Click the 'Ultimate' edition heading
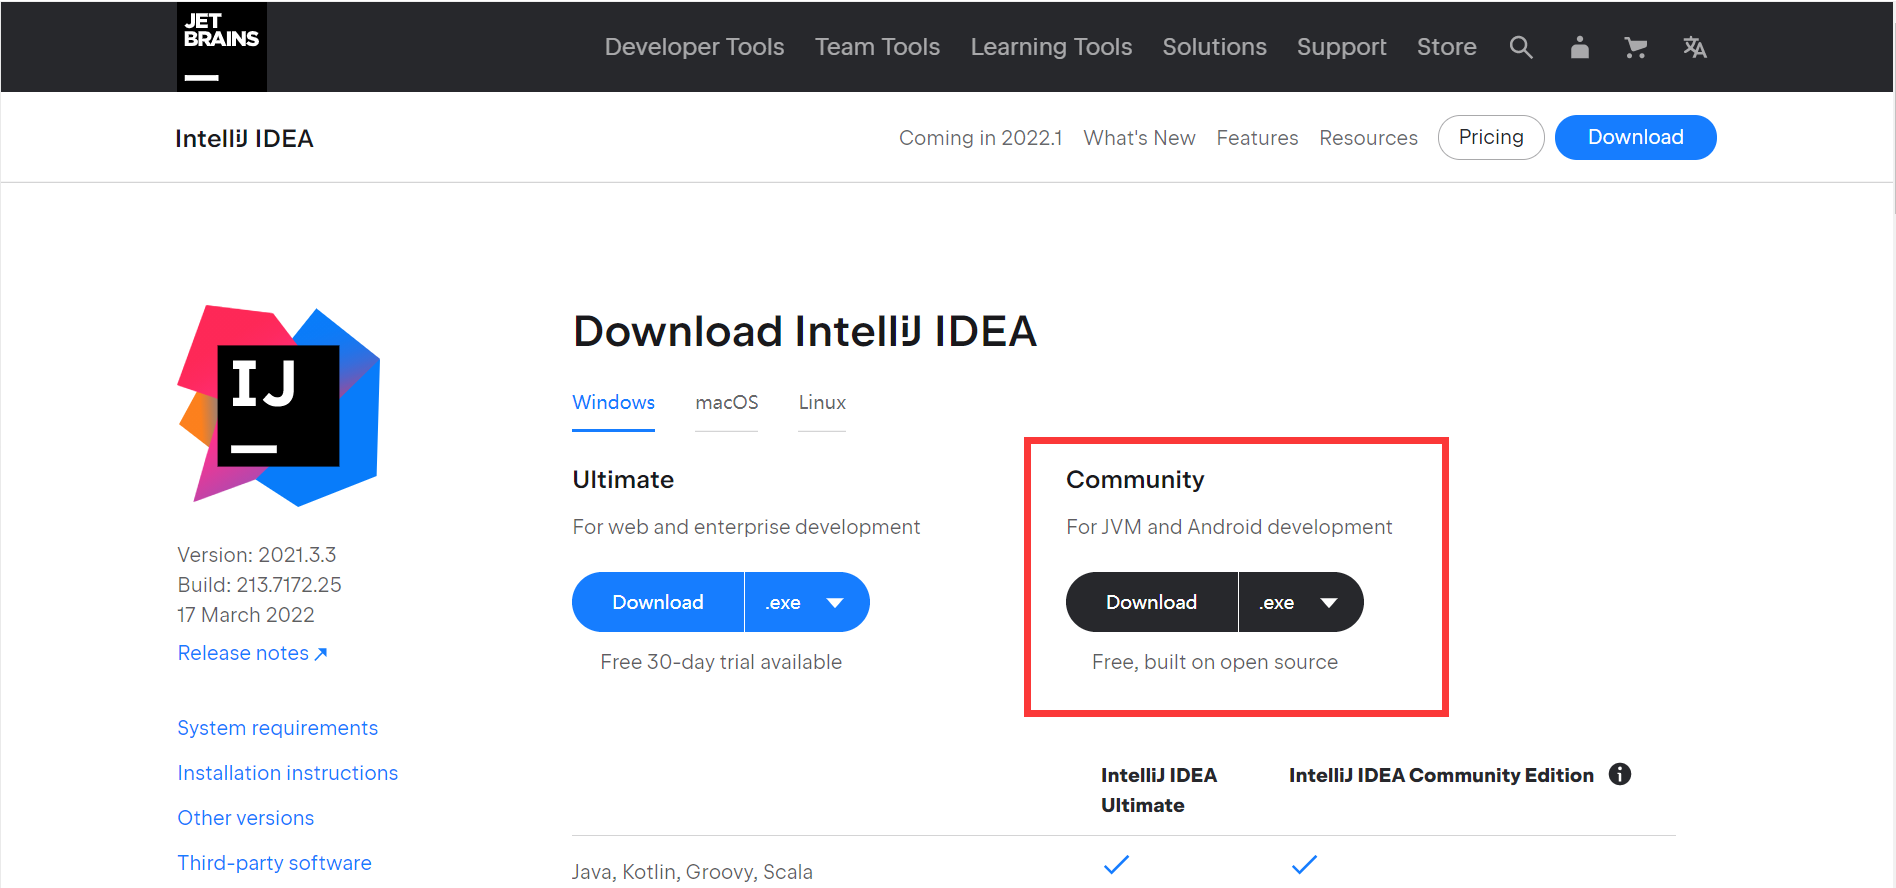 pyautogui.click(x=623, y=480)
